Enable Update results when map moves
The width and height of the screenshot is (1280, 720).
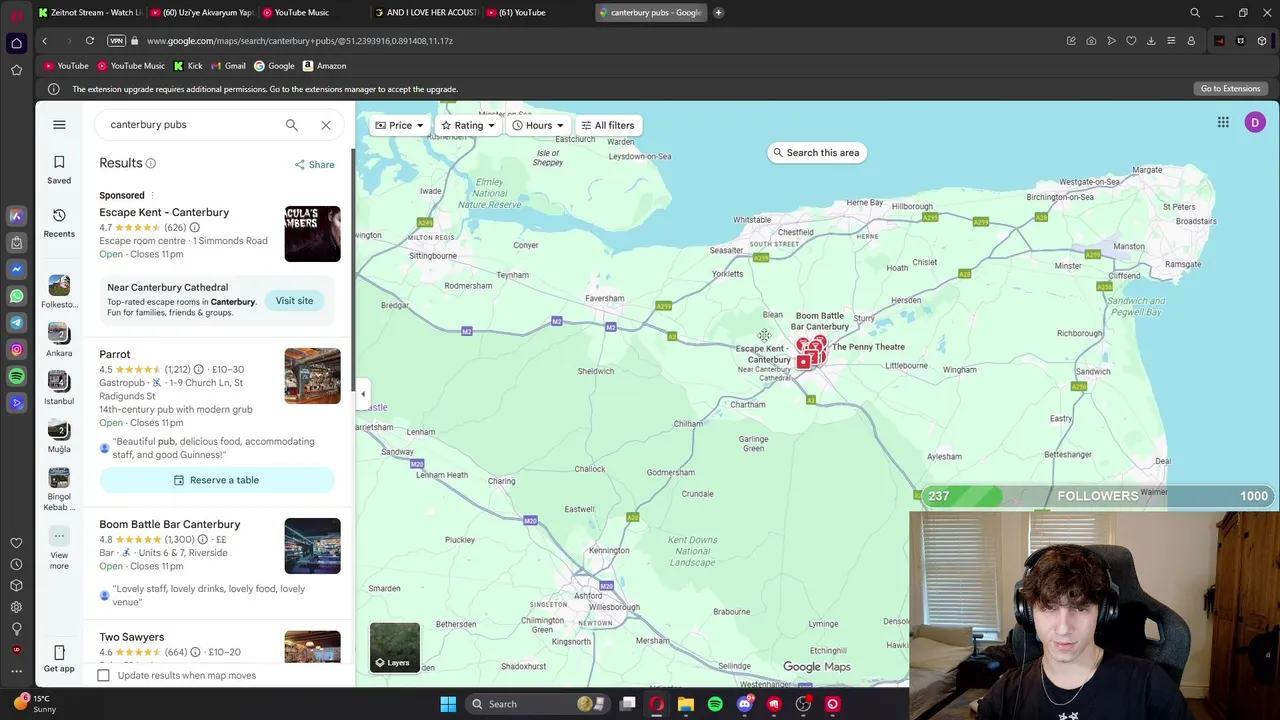click(x=103, y=675)
